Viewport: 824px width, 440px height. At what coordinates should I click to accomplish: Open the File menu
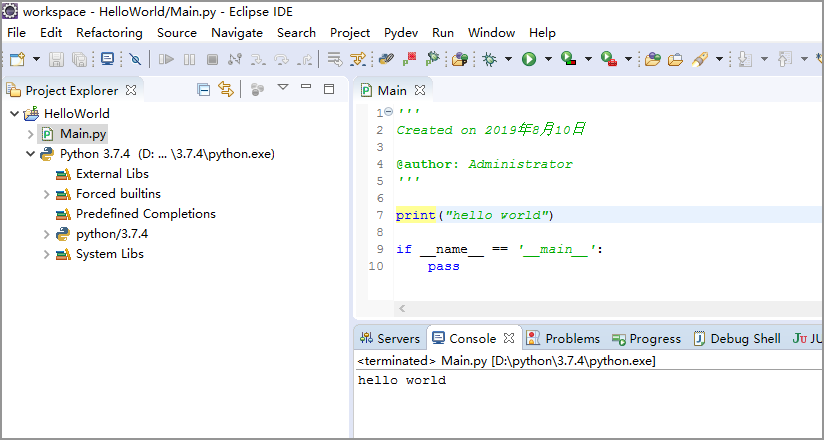coord(16,33)
